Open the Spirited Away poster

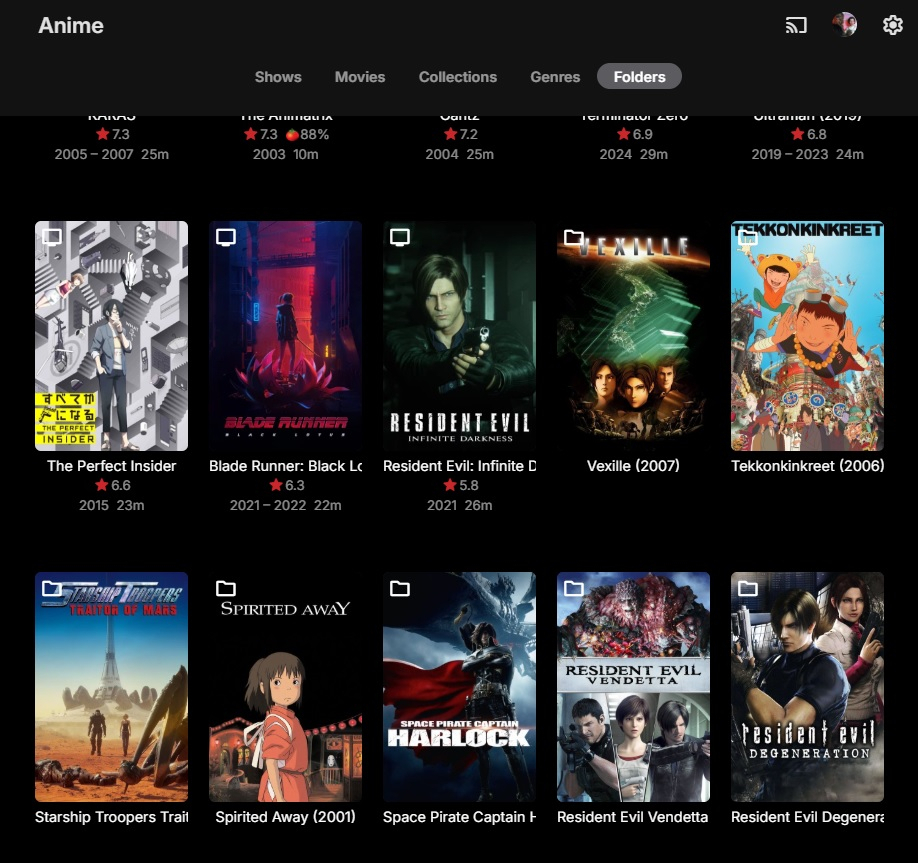(x=285, y=687)
